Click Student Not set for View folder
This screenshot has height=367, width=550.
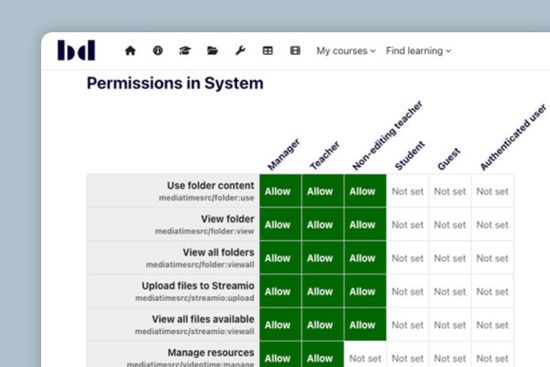pyautogui.click(x=408, y=225)
